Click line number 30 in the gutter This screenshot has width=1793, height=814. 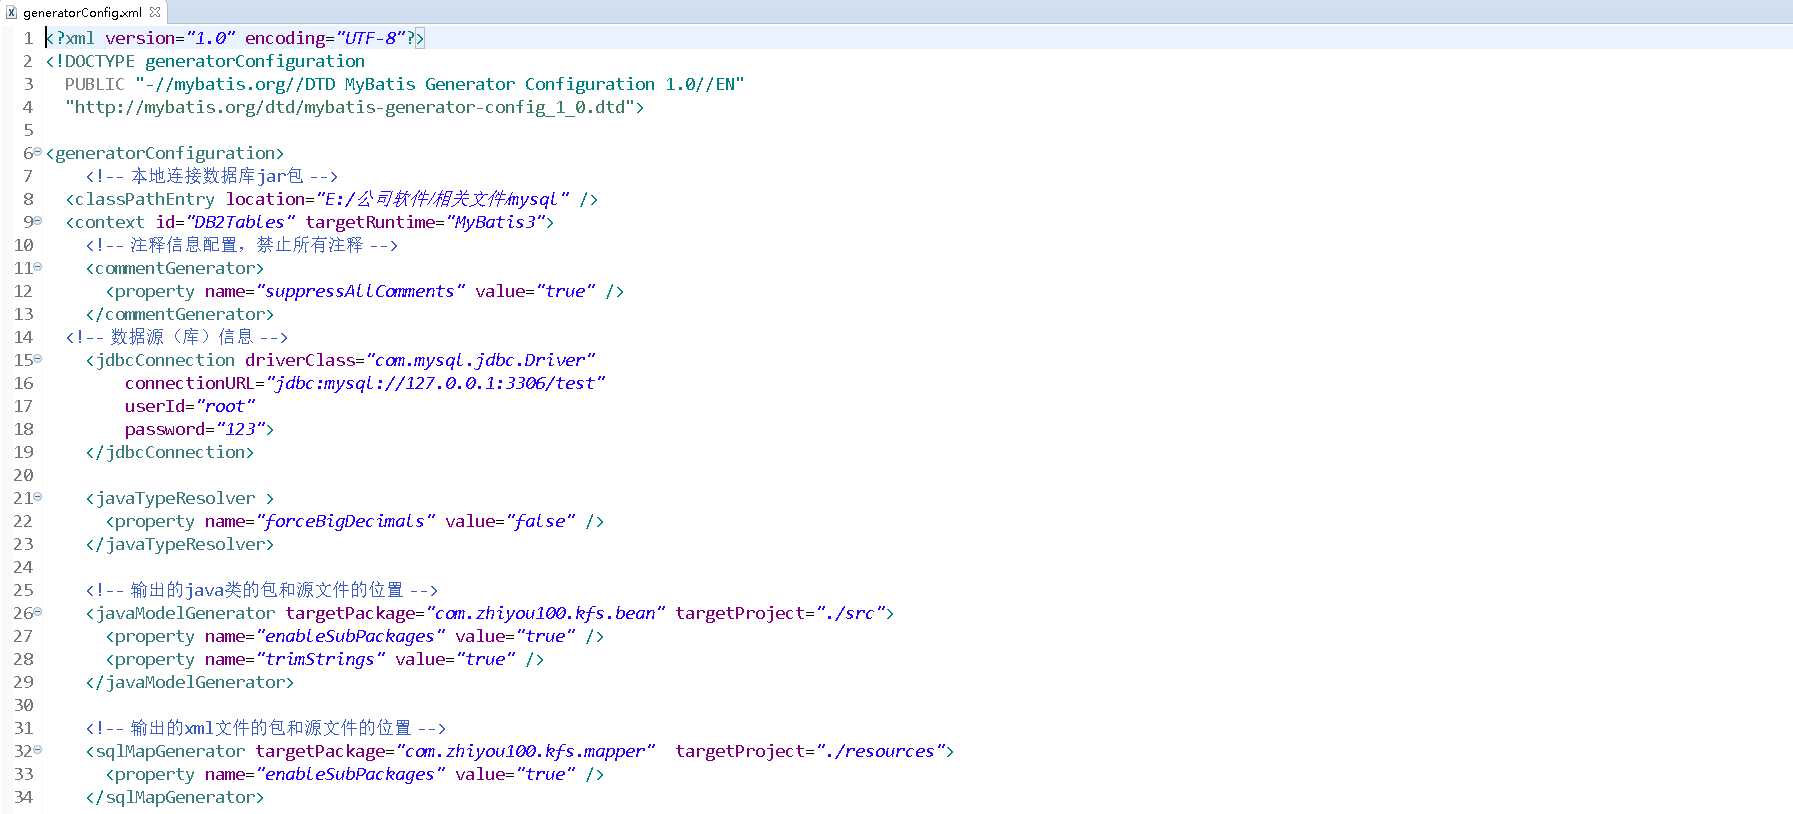(x=23, y=705)
